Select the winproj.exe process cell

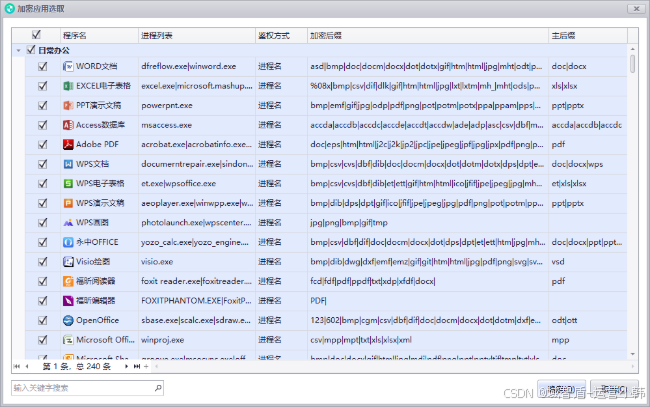197,340
